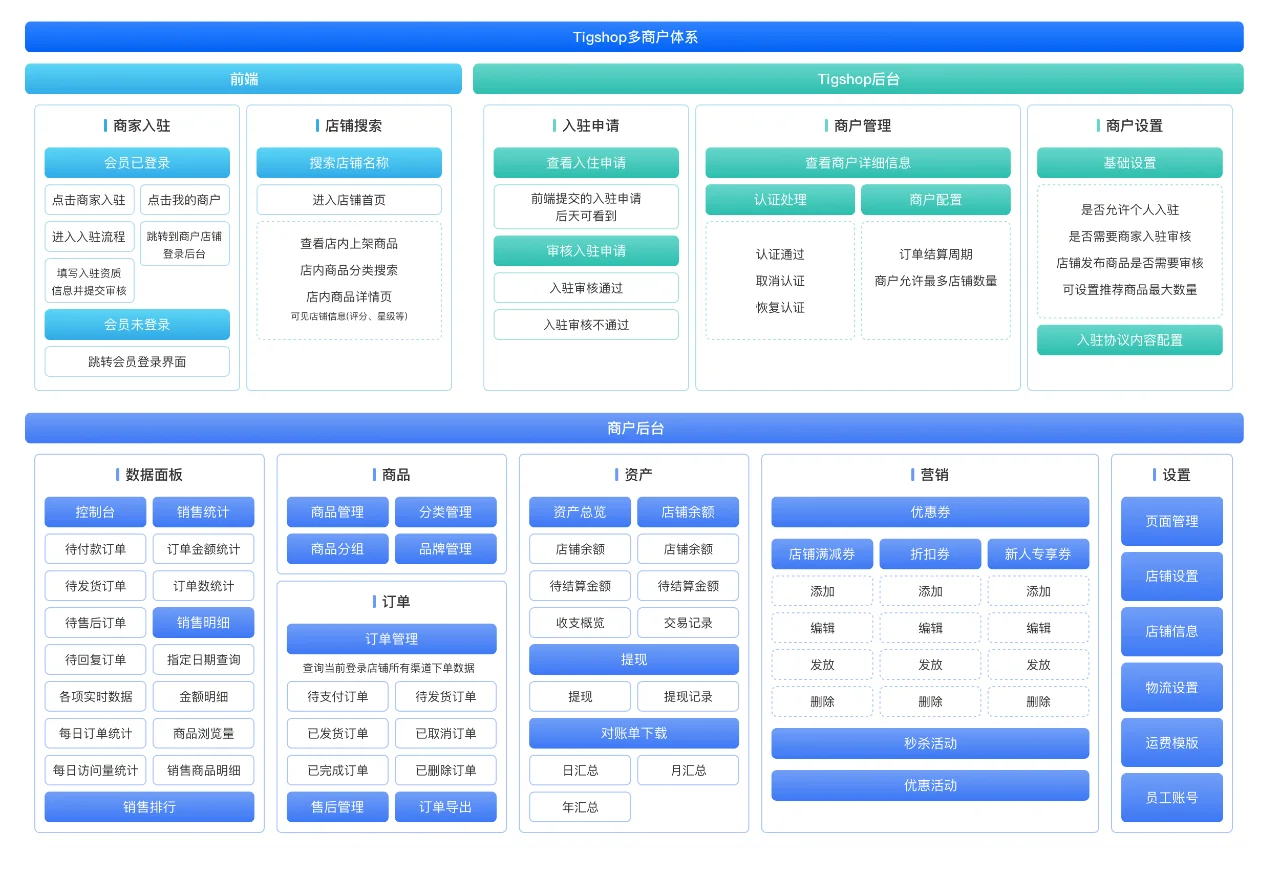
Task: Click 对账单下载 in the assets column
Action: (634, 733)
